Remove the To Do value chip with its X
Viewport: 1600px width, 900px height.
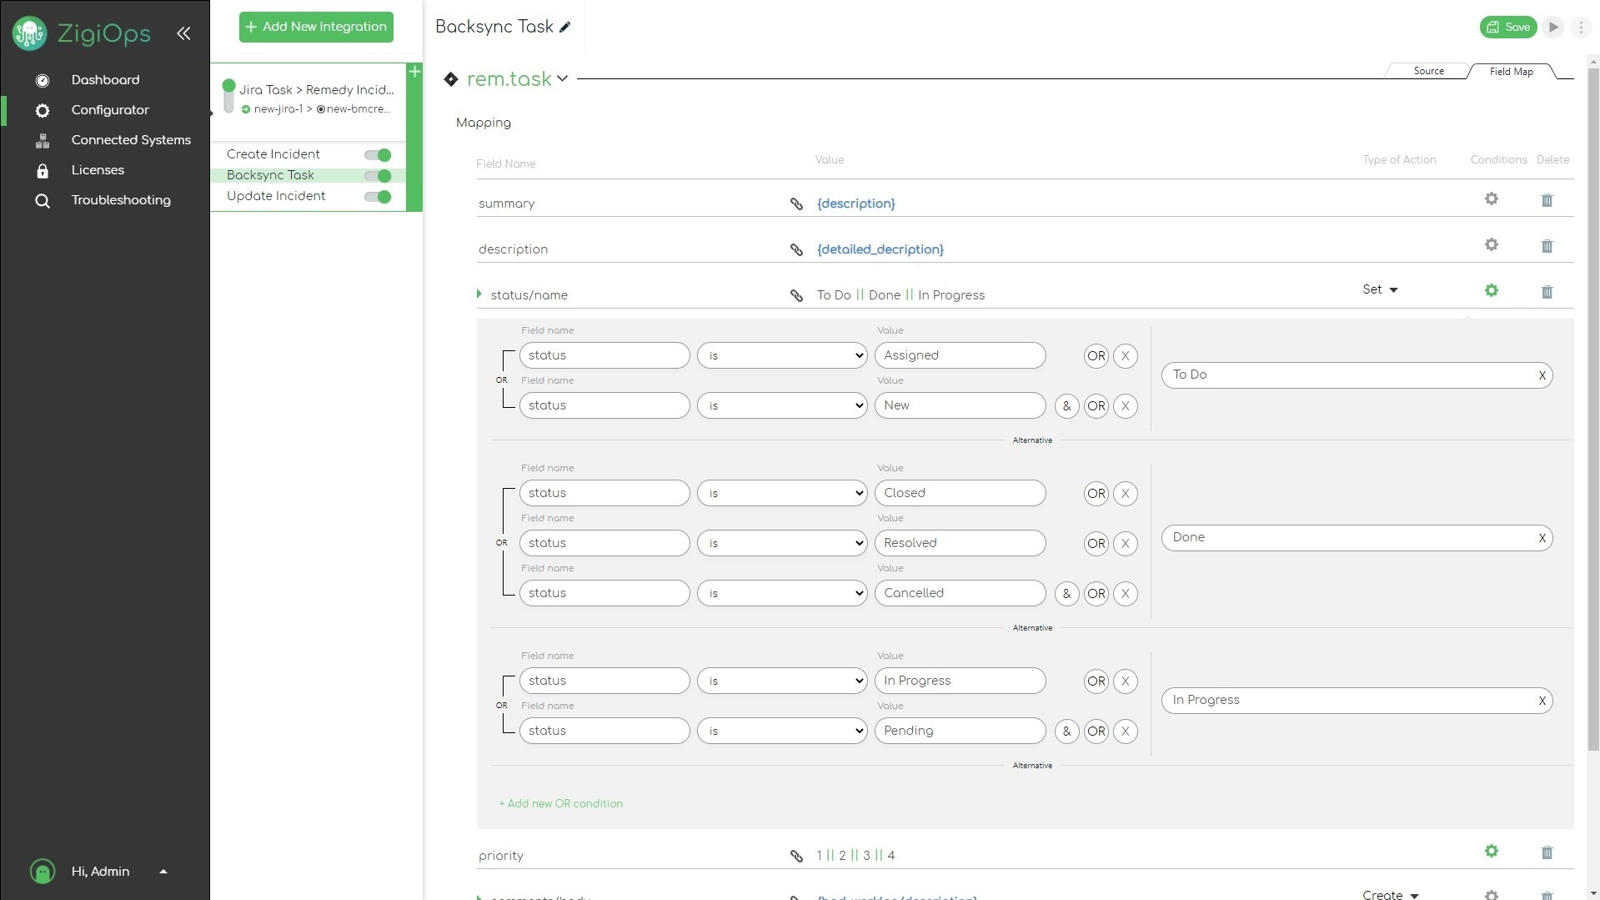1541,375
